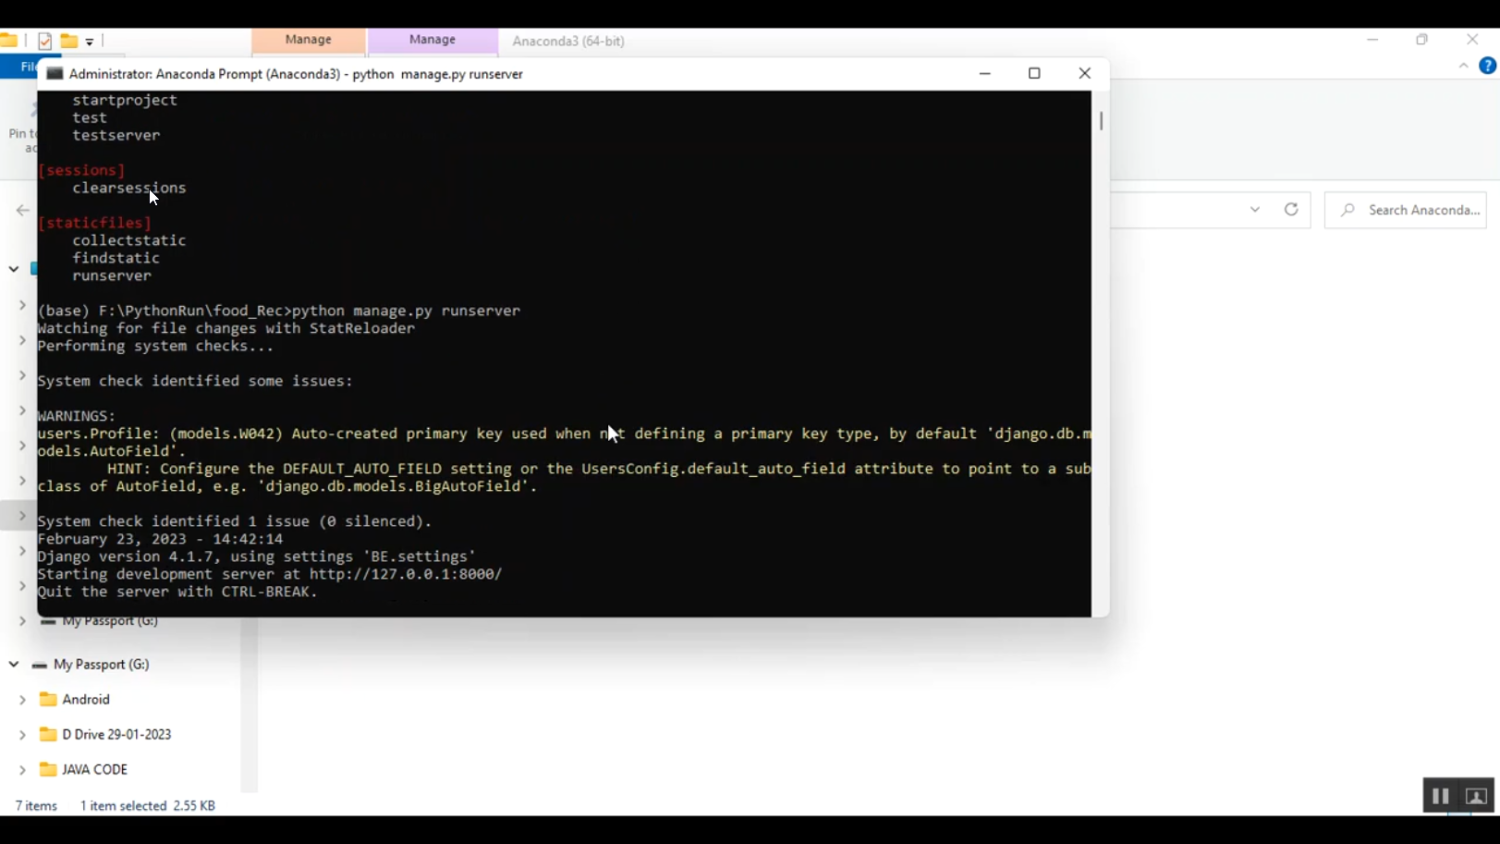Click the "findstatic" command text
1500x844 pixels.
pyautogui.click(x=116, y=258)
